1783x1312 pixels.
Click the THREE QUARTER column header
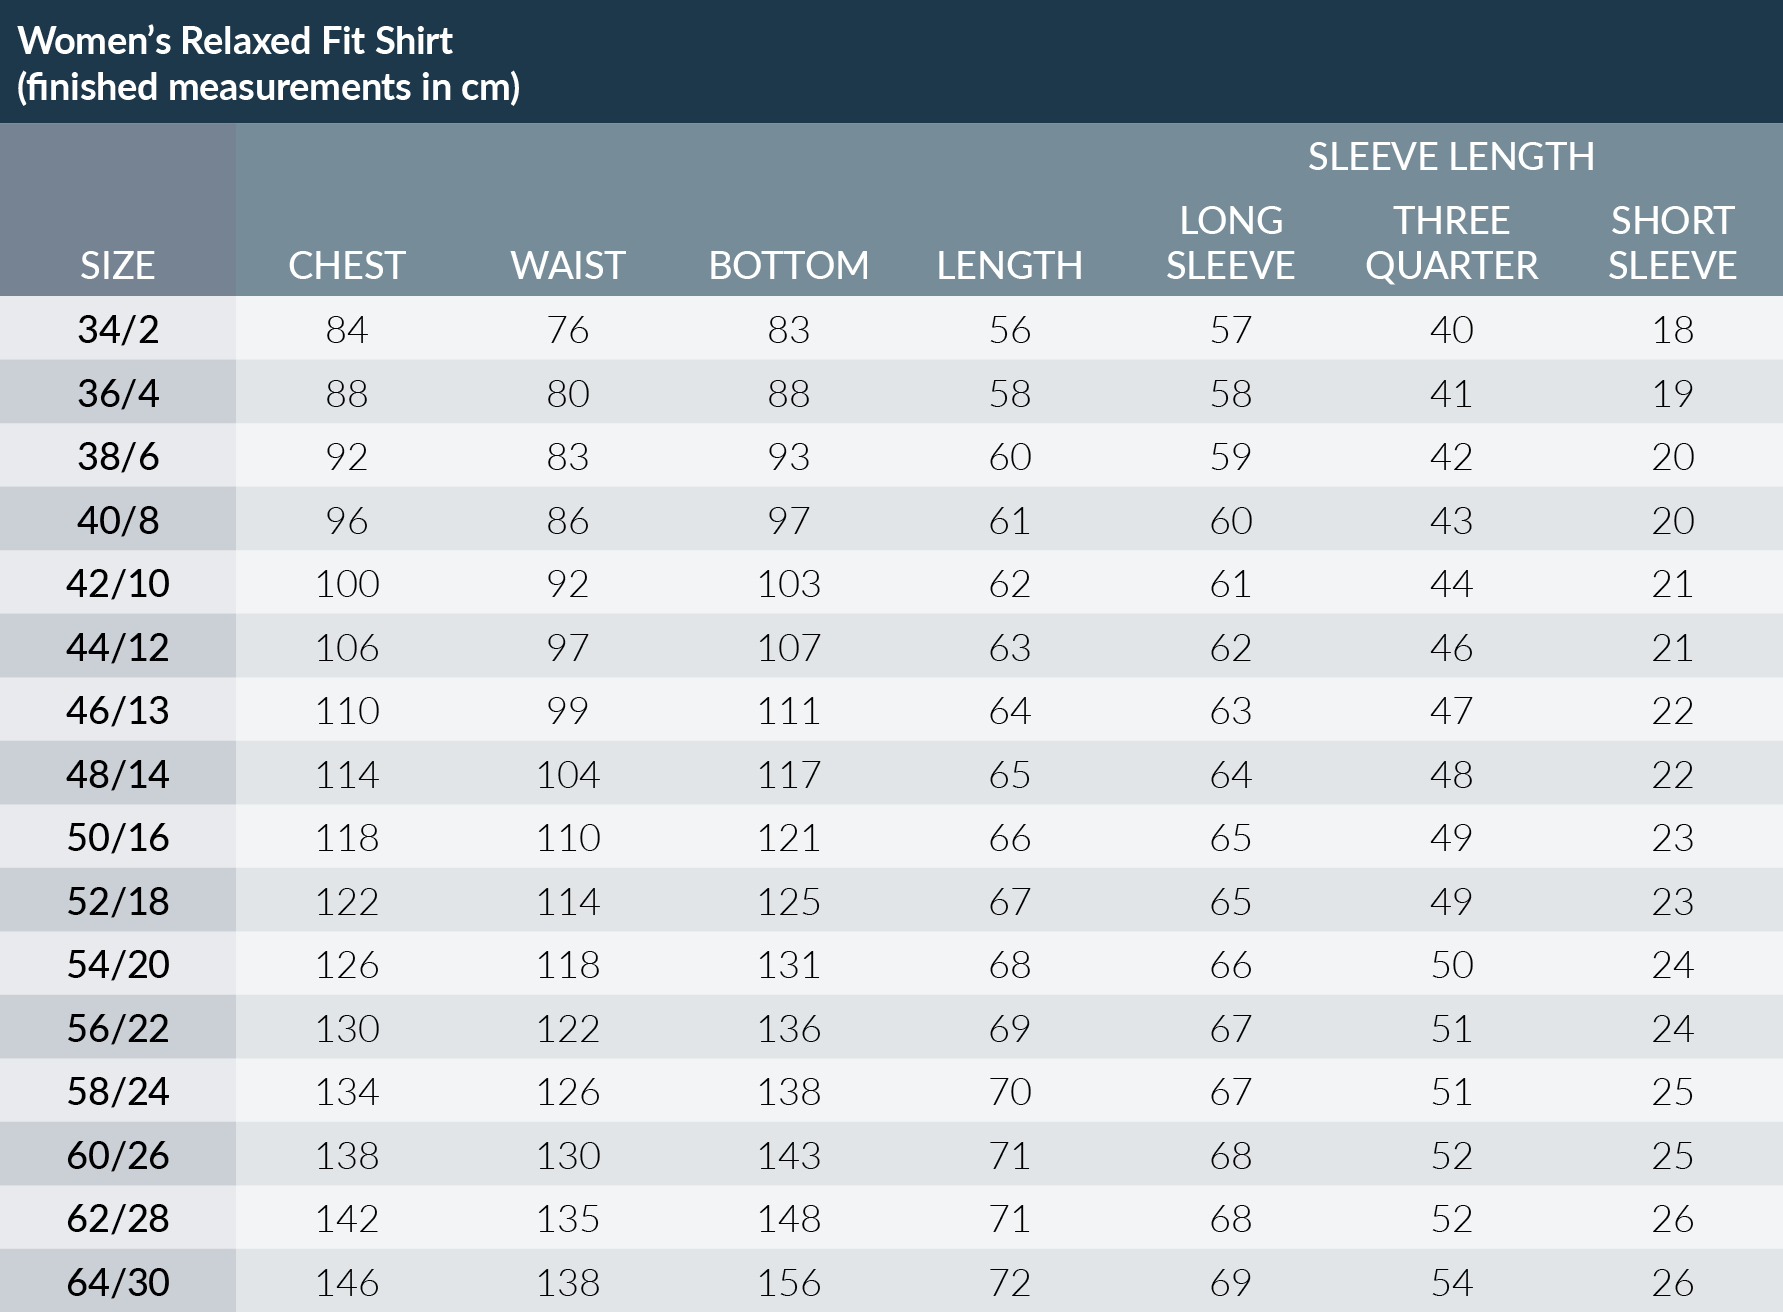coord(1451,243)
